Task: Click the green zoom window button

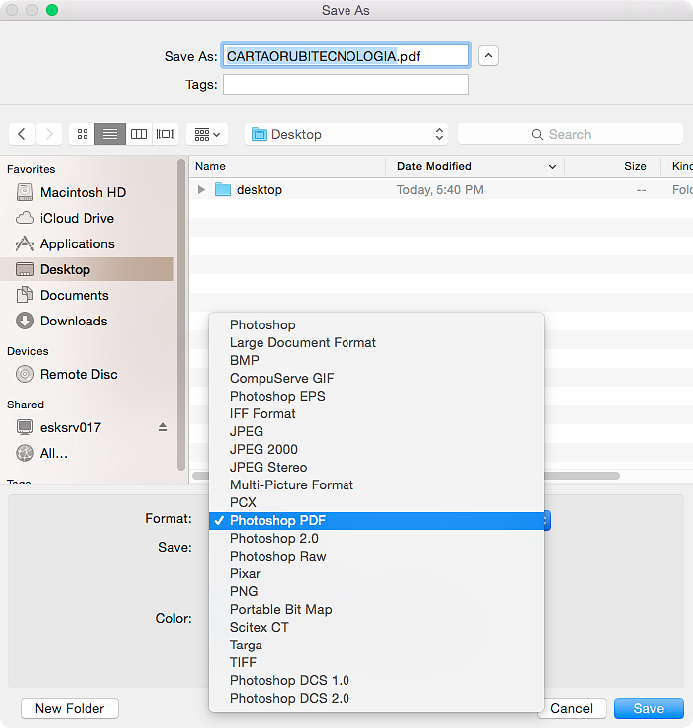Action: coord(52,10)
